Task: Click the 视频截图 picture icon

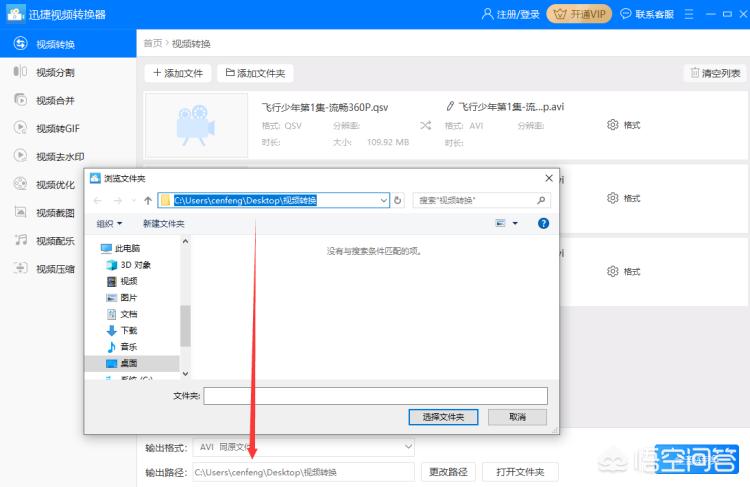Action: pyautogui.click(x=20, y=211)
